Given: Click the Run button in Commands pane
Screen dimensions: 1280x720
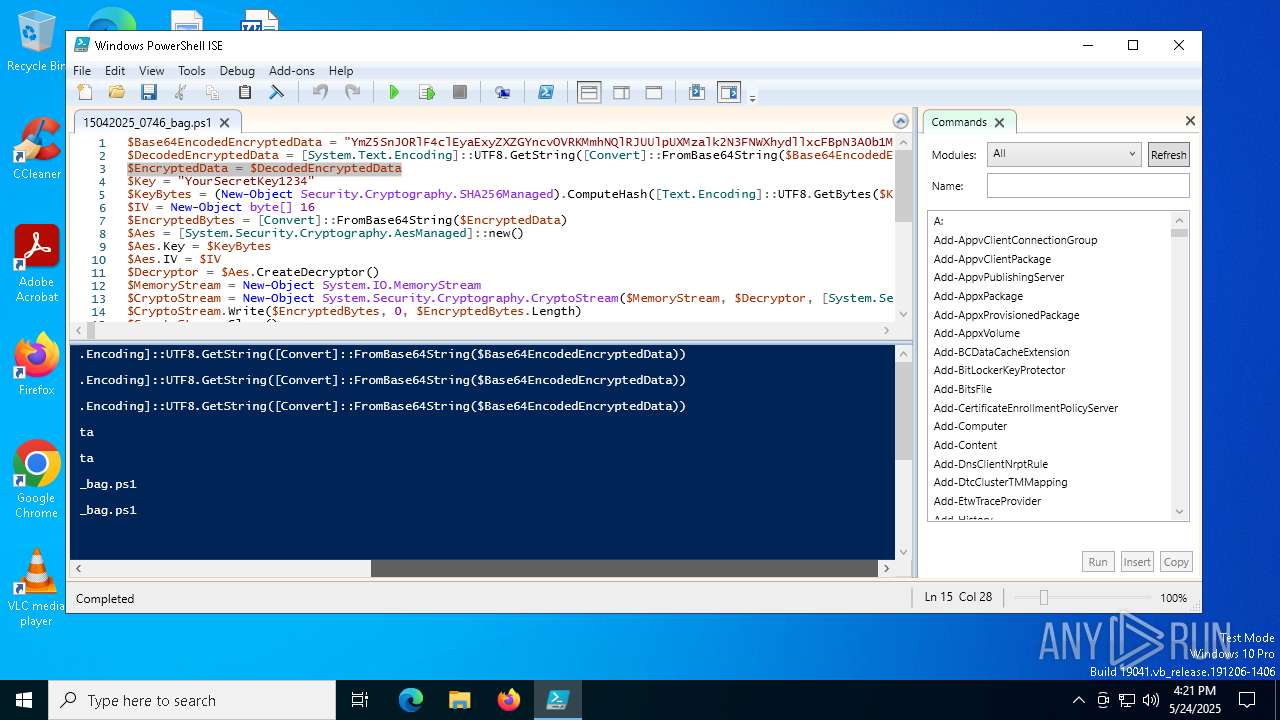Looking at the screenshot, I should coord(1098,562).
